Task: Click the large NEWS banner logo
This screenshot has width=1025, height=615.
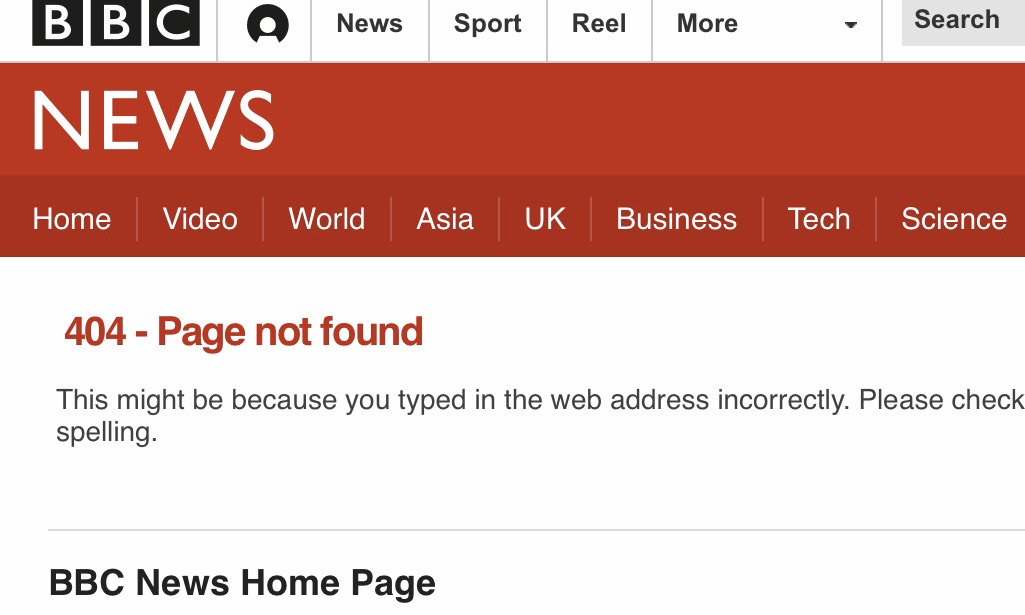Action: click(153, 121)
